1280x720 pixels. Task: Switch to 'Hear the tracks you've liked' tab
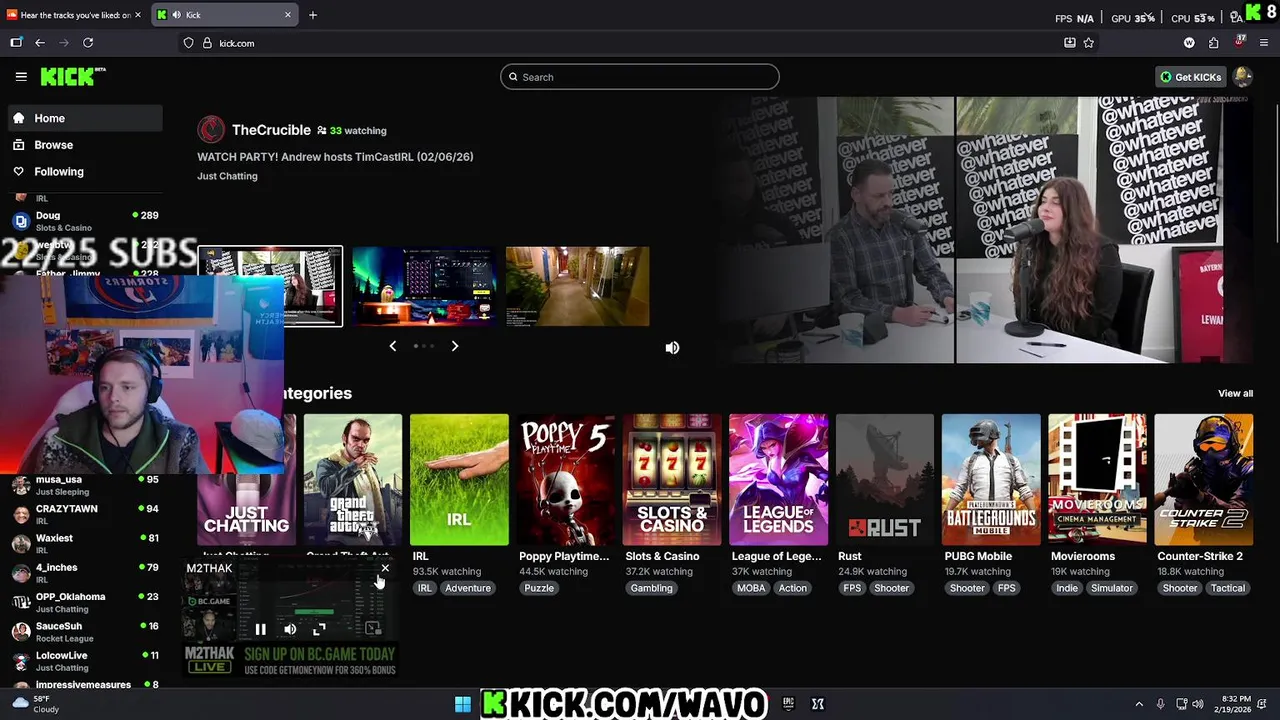pos(75,15)
